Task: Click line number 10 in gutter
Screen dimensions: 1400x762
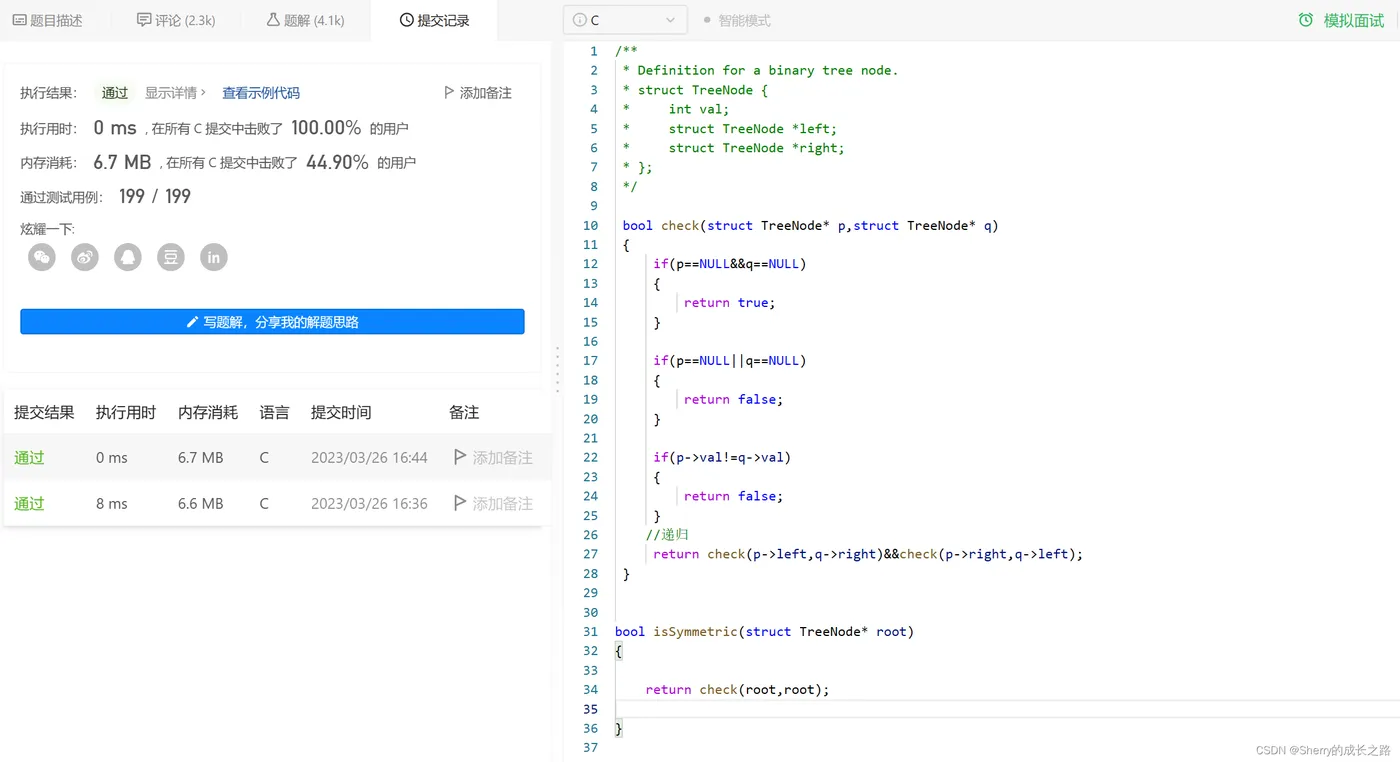Action: pos(590,225)
